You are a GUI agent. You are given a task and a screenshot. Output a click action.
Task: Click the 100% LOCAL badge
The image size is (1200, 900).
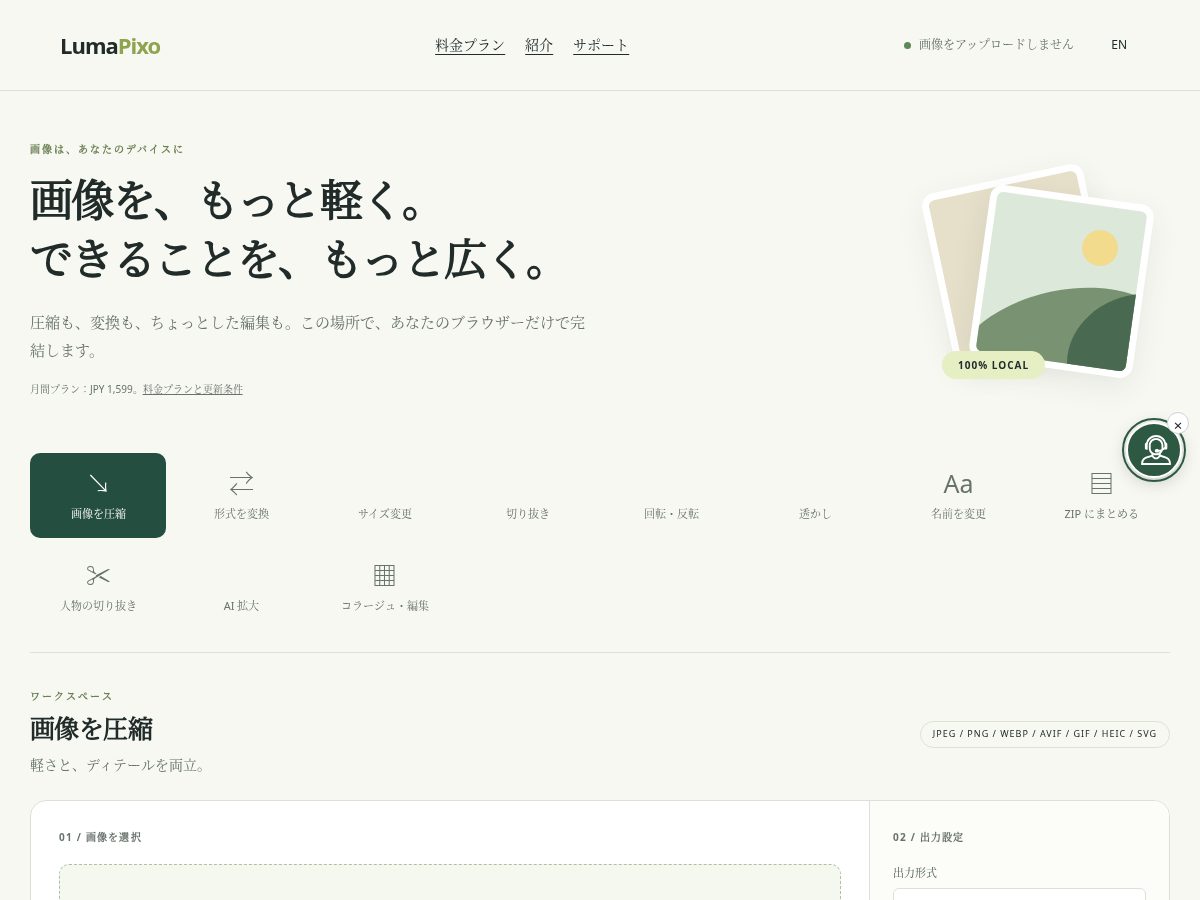pos(993,365)
